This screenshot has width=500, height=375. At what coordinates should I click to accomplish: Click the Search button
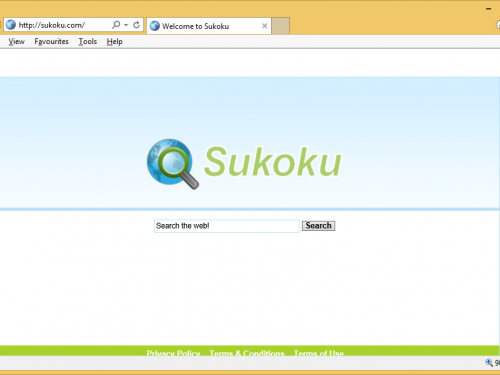point(318,226)
